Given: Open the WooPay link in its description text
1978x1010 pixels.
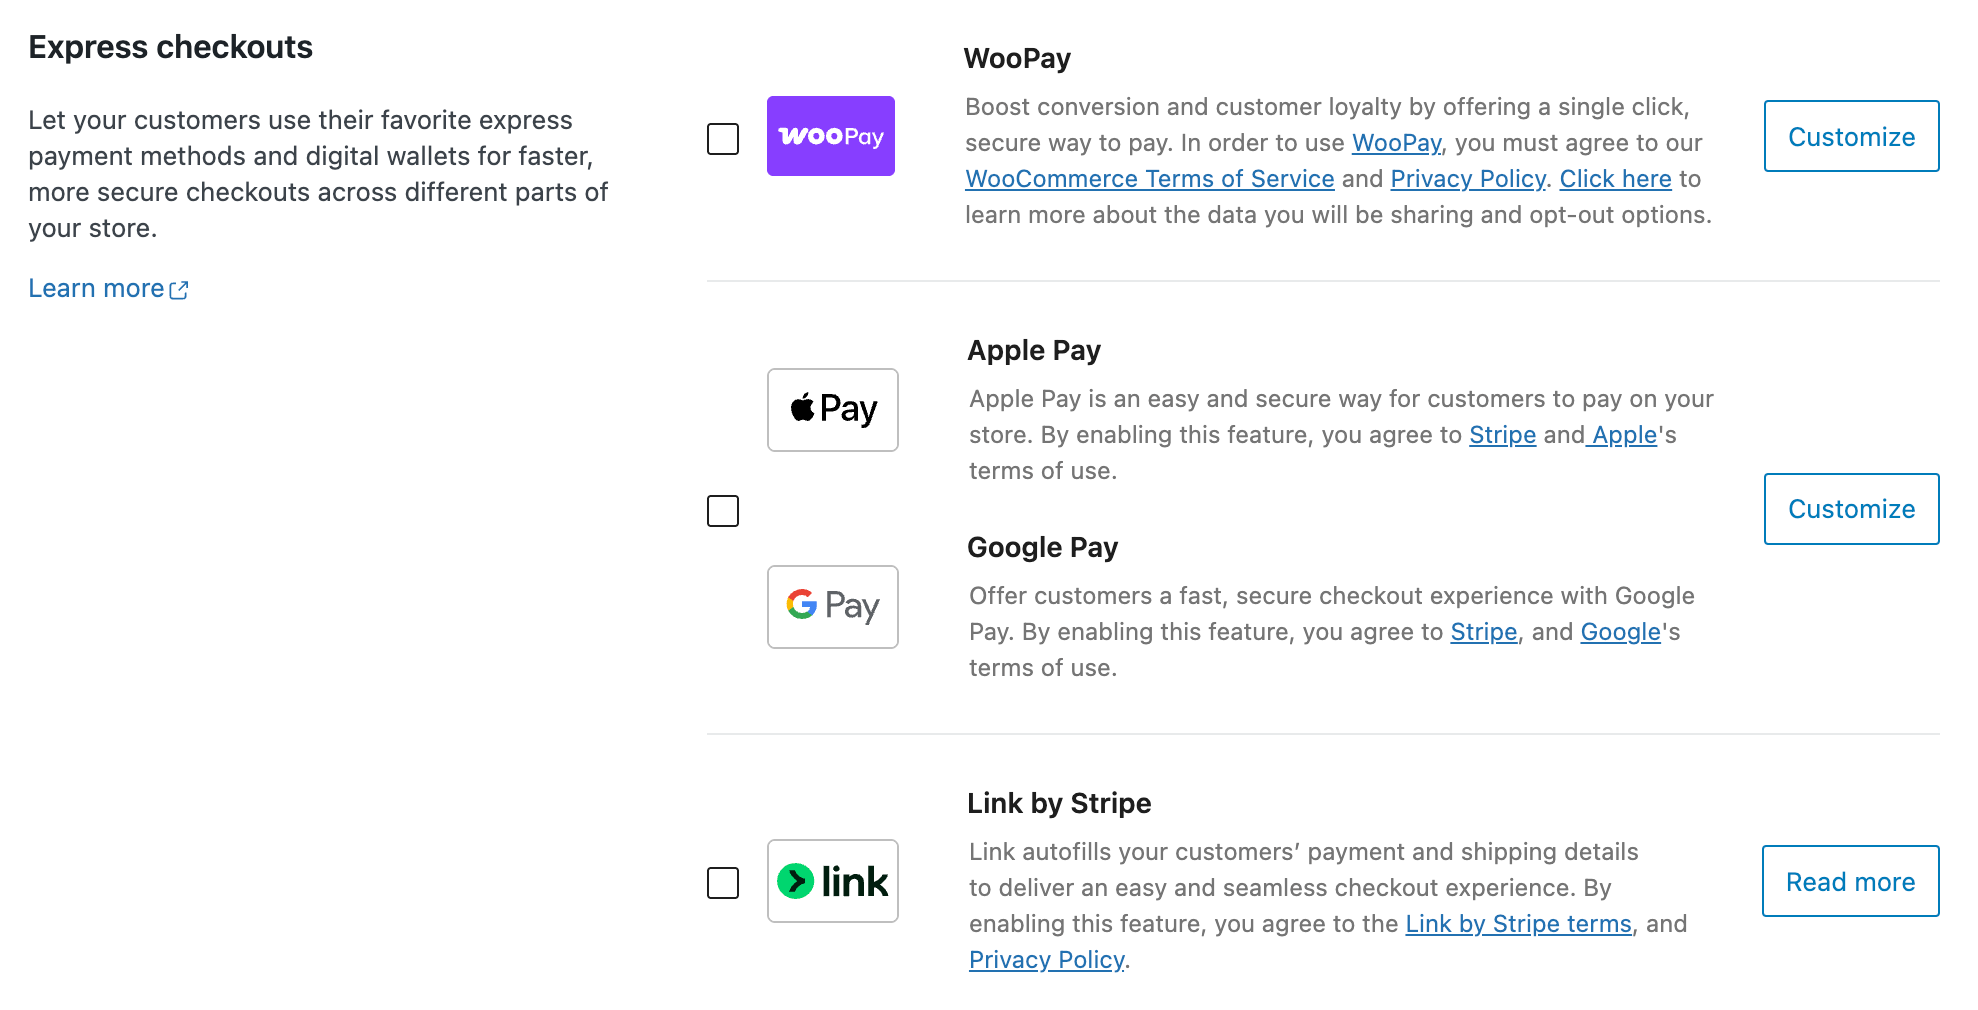Looking at the screenshot, I should [x=1395, y=143].
